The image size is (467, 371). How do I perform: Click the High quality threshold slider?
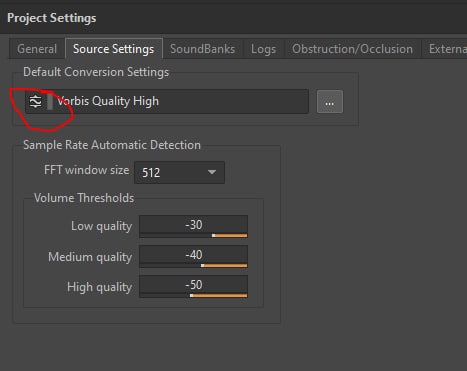pyautogui.click(x=193, y=296)
